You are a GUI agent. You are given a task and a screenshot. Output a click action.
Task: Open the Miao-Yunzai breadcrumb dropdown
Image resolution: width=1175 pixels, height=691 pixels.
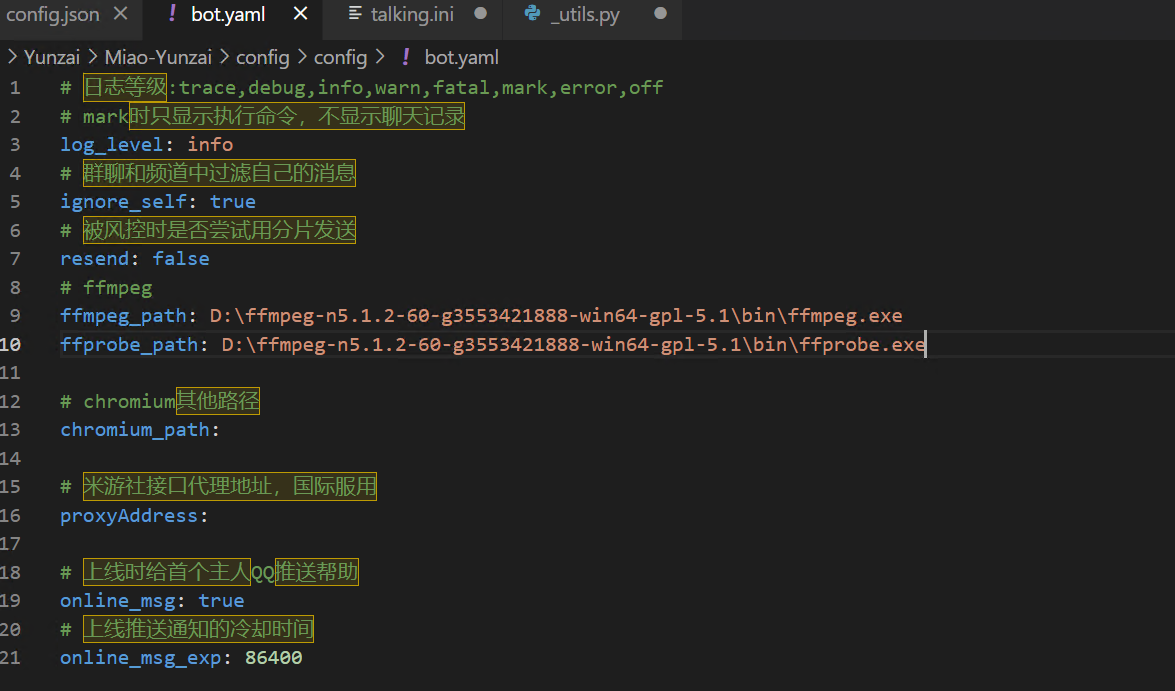point(158,57)
